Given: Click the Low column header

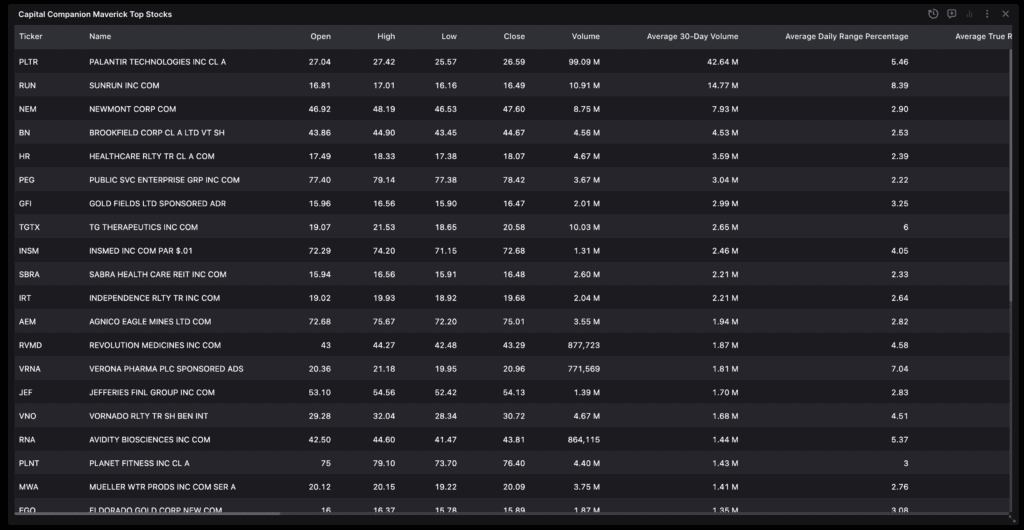Looking at the screenshot, I should 449,37.
